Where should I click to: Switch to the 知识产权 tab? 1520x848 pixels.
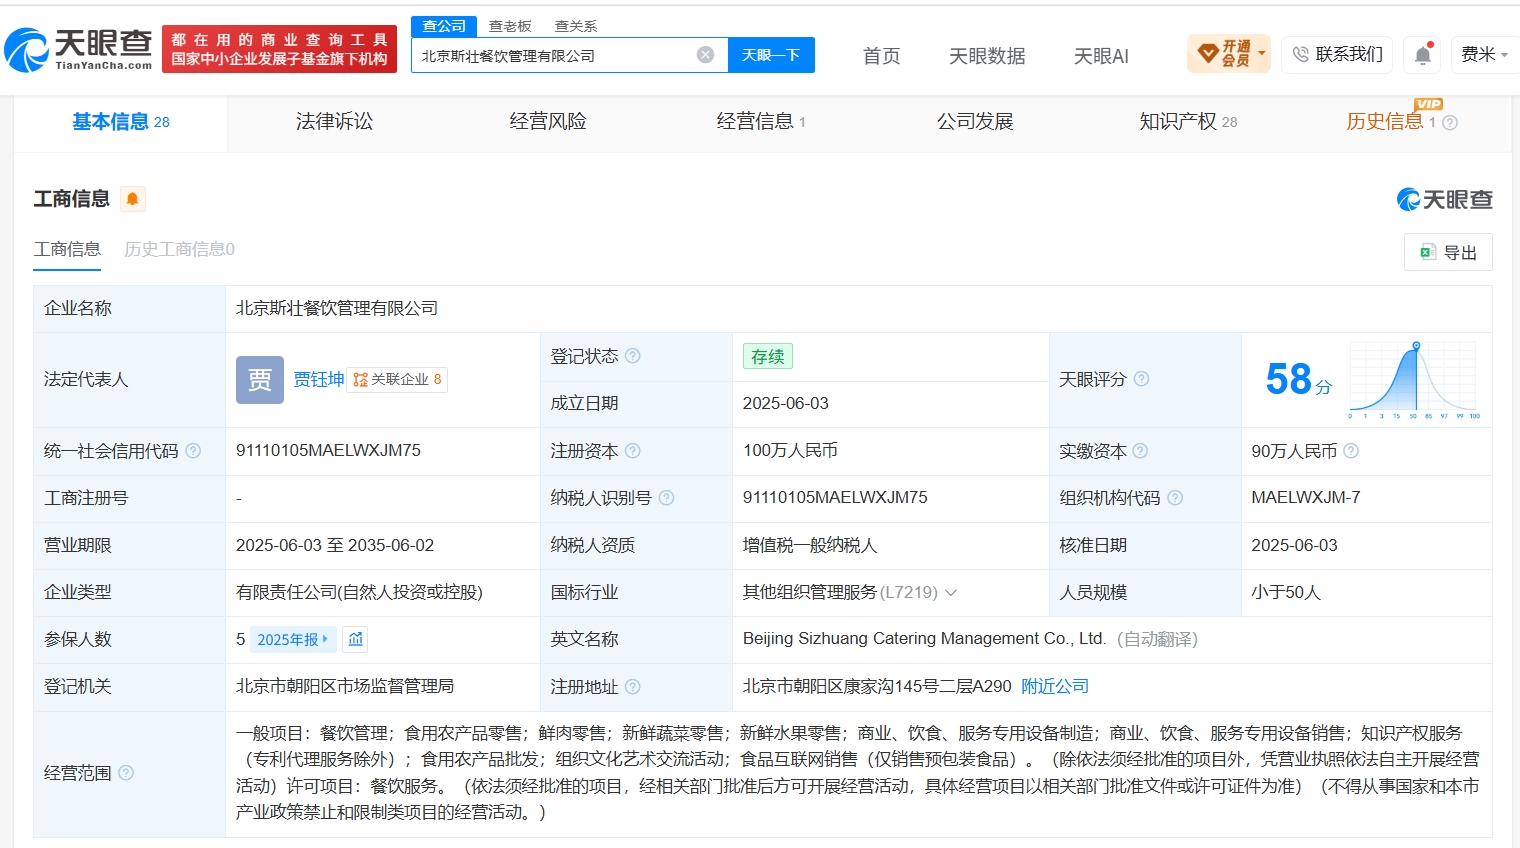tap(1188, 122)
